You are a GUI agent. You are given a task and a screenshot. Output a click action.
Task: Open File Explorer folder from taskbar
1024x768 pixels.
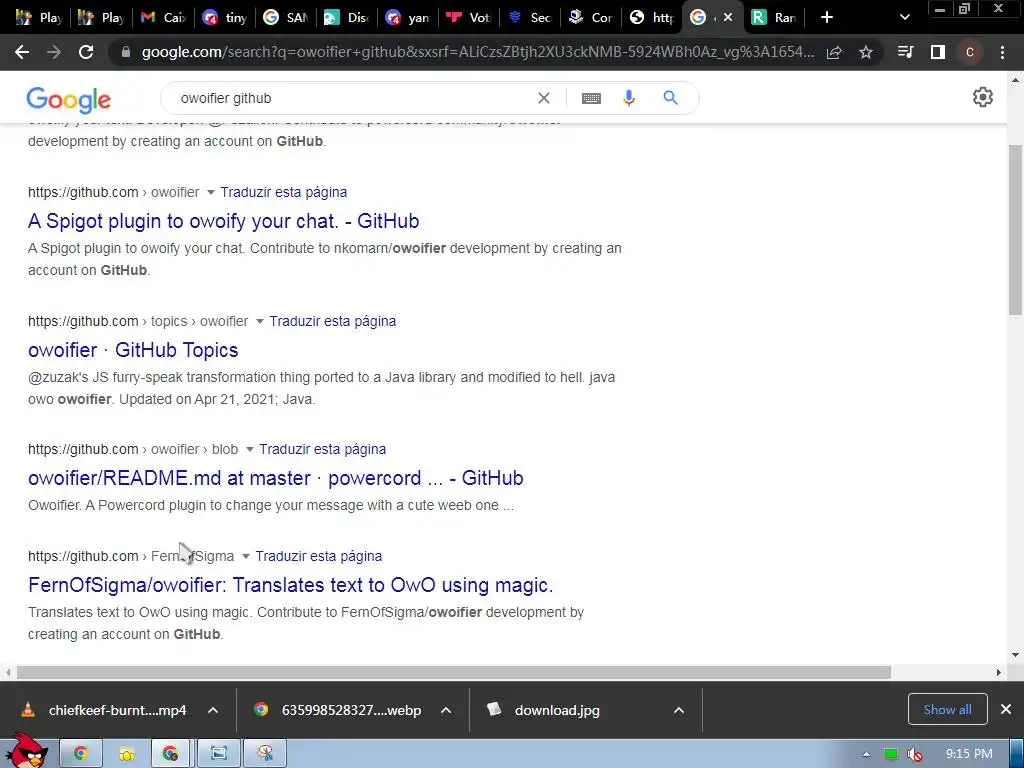[127, 754]
